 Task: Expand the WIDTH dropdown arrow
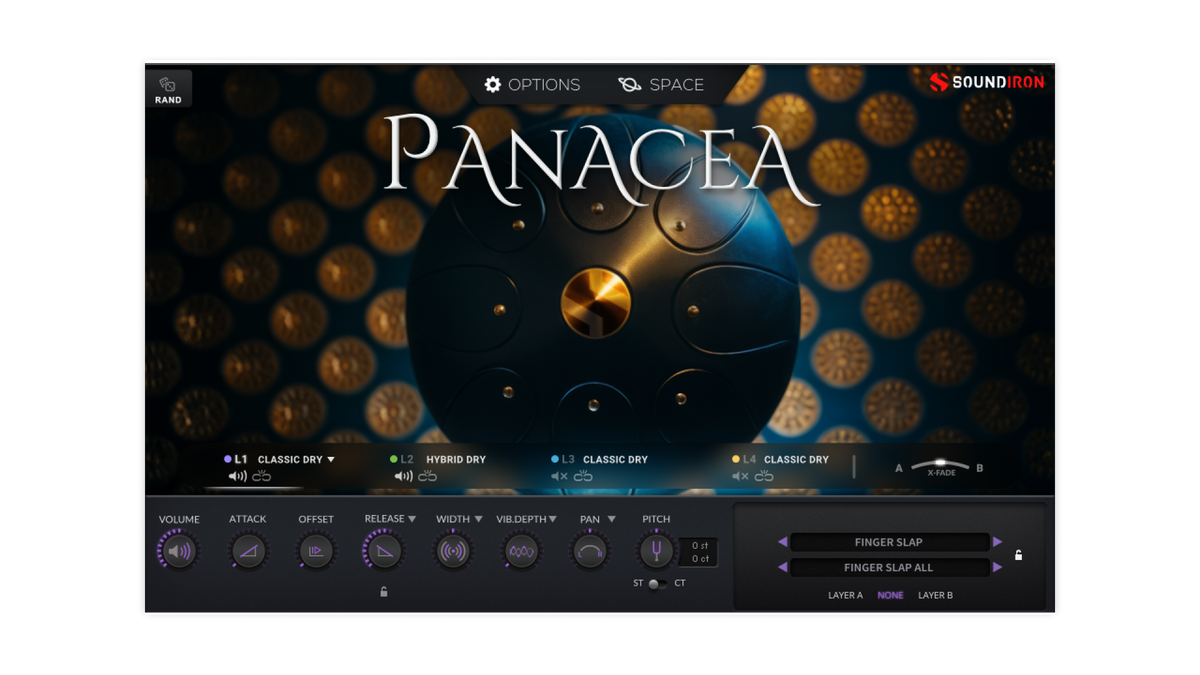(x=478, y=519)
